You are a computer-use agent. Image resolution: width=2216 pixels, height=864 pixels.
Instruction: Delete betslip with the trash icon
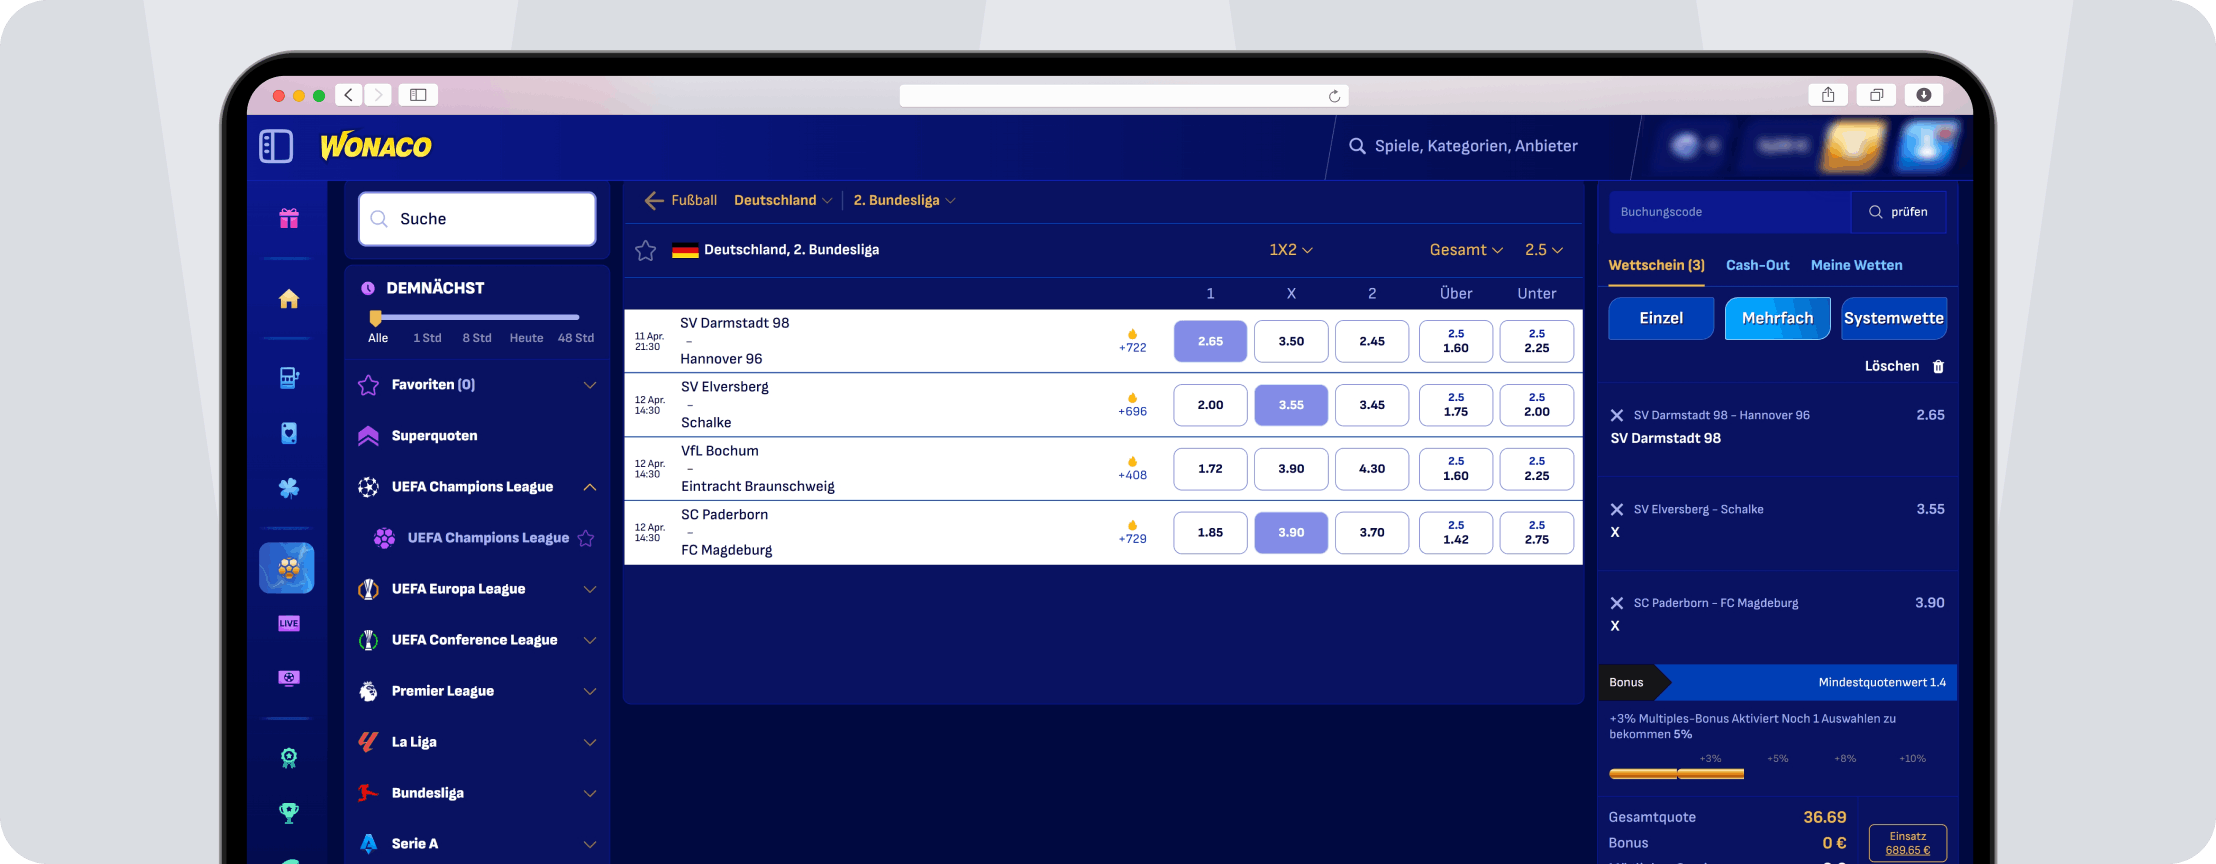tap(1938, 367)
